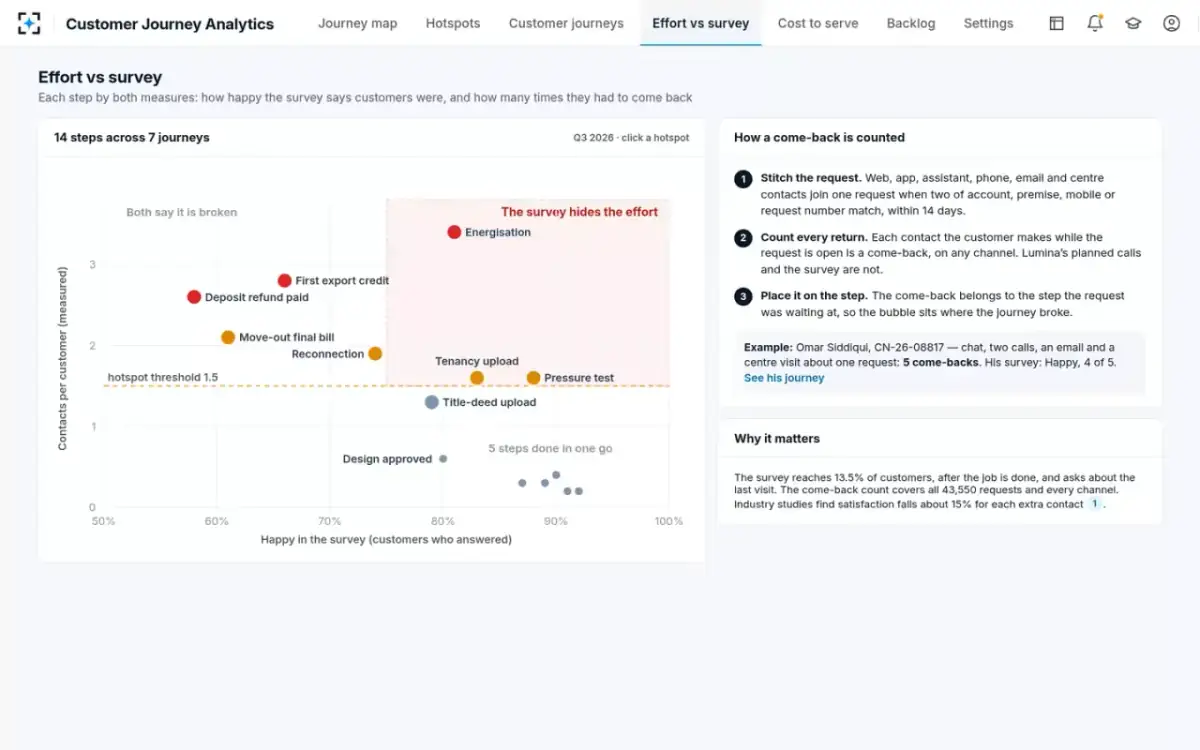
Task: Click the Contacts per customer axis title
Action: pos(63,358)
